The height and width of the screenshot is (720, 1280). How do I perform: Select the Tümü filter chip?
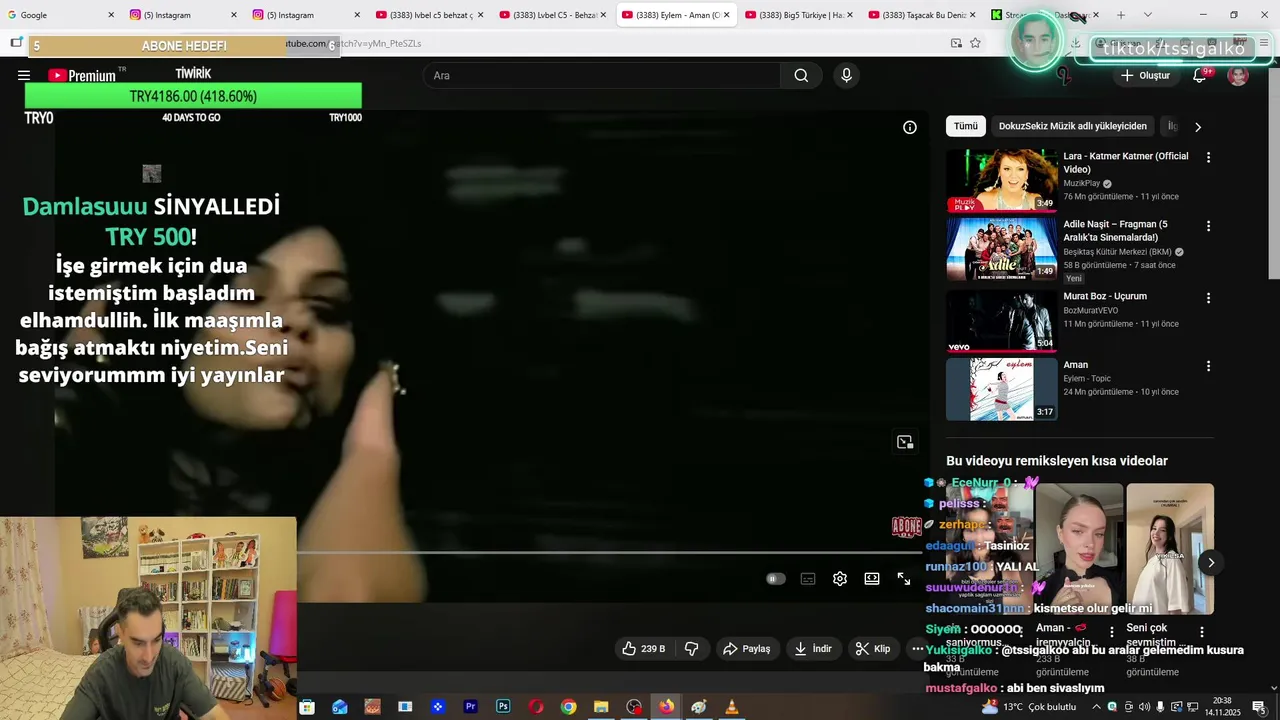tap(966, 126)
